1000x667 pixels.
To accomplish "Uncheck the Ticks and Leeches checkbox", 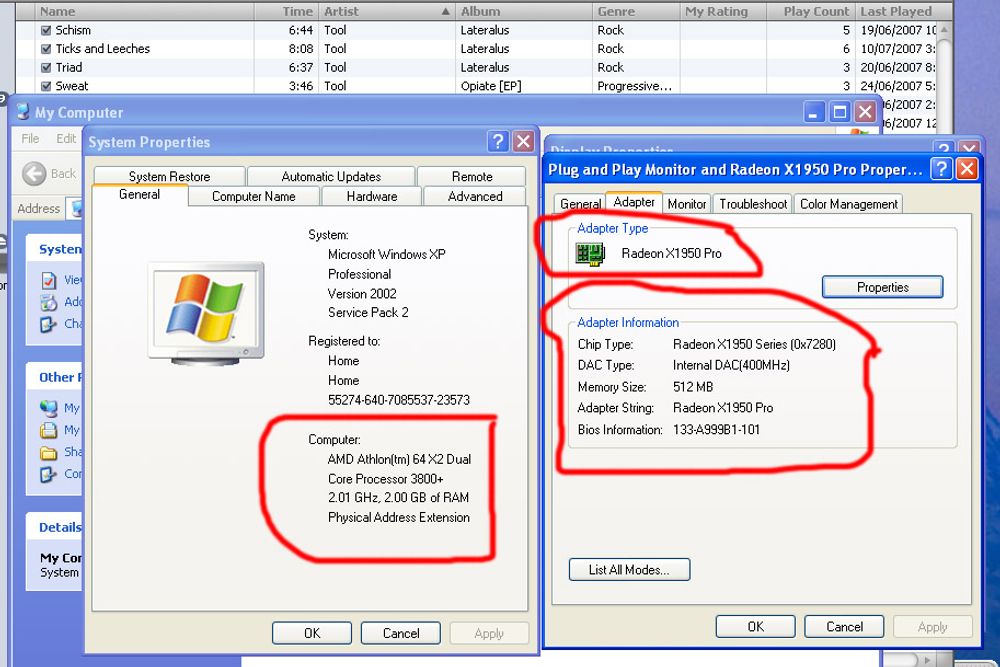I will click(46, 48).
